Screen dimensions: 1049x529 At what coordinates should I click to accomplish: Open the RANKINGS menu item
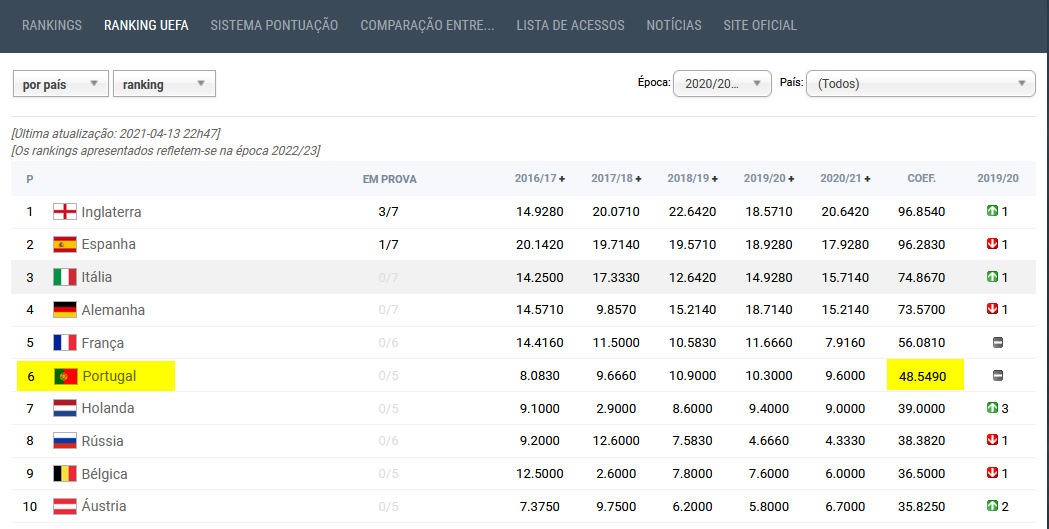(x=52, y=25)
